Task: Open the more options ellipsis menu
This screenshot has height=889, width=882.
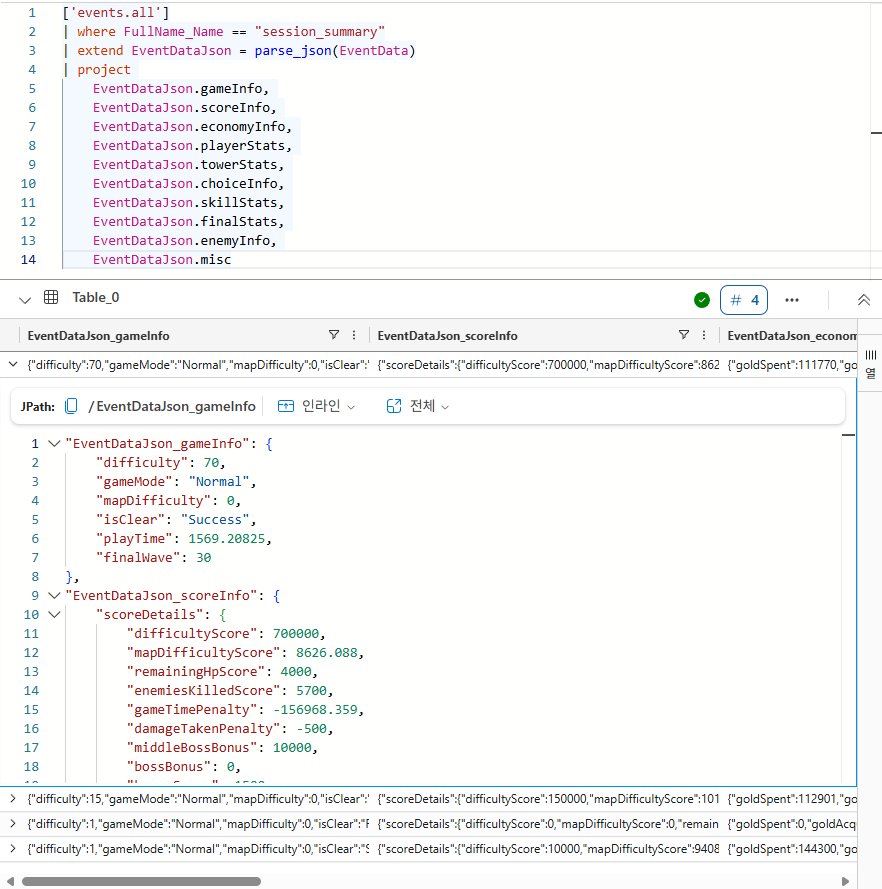Action: tap(792, 300)
